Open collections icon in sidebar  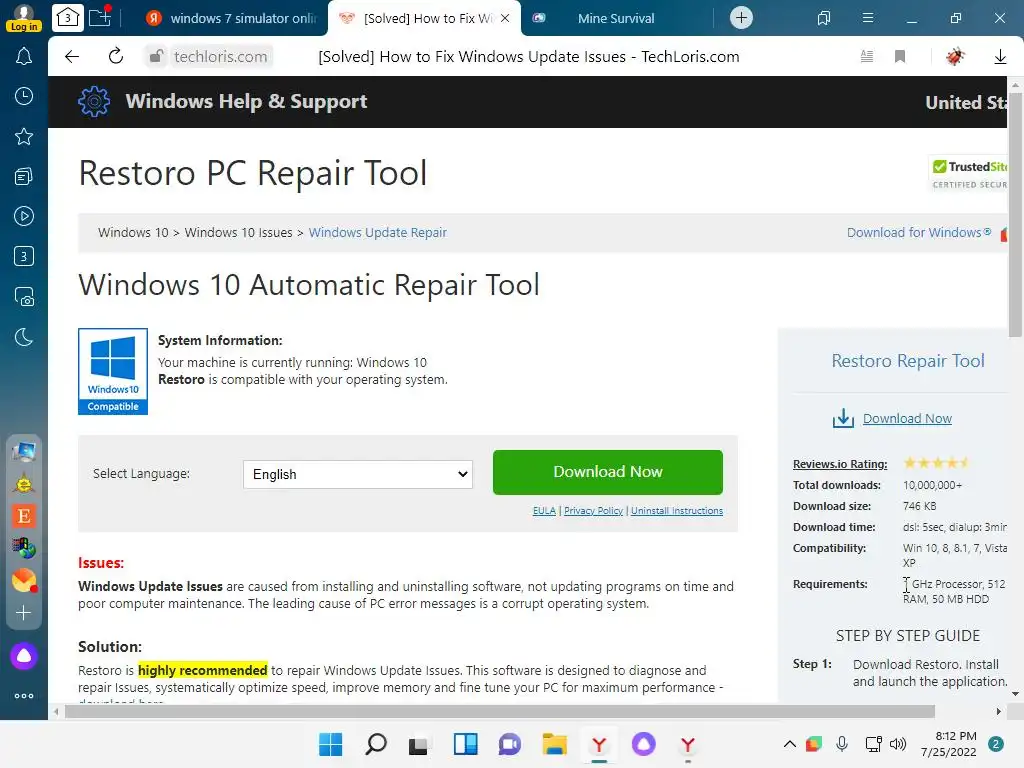[24, 176]
